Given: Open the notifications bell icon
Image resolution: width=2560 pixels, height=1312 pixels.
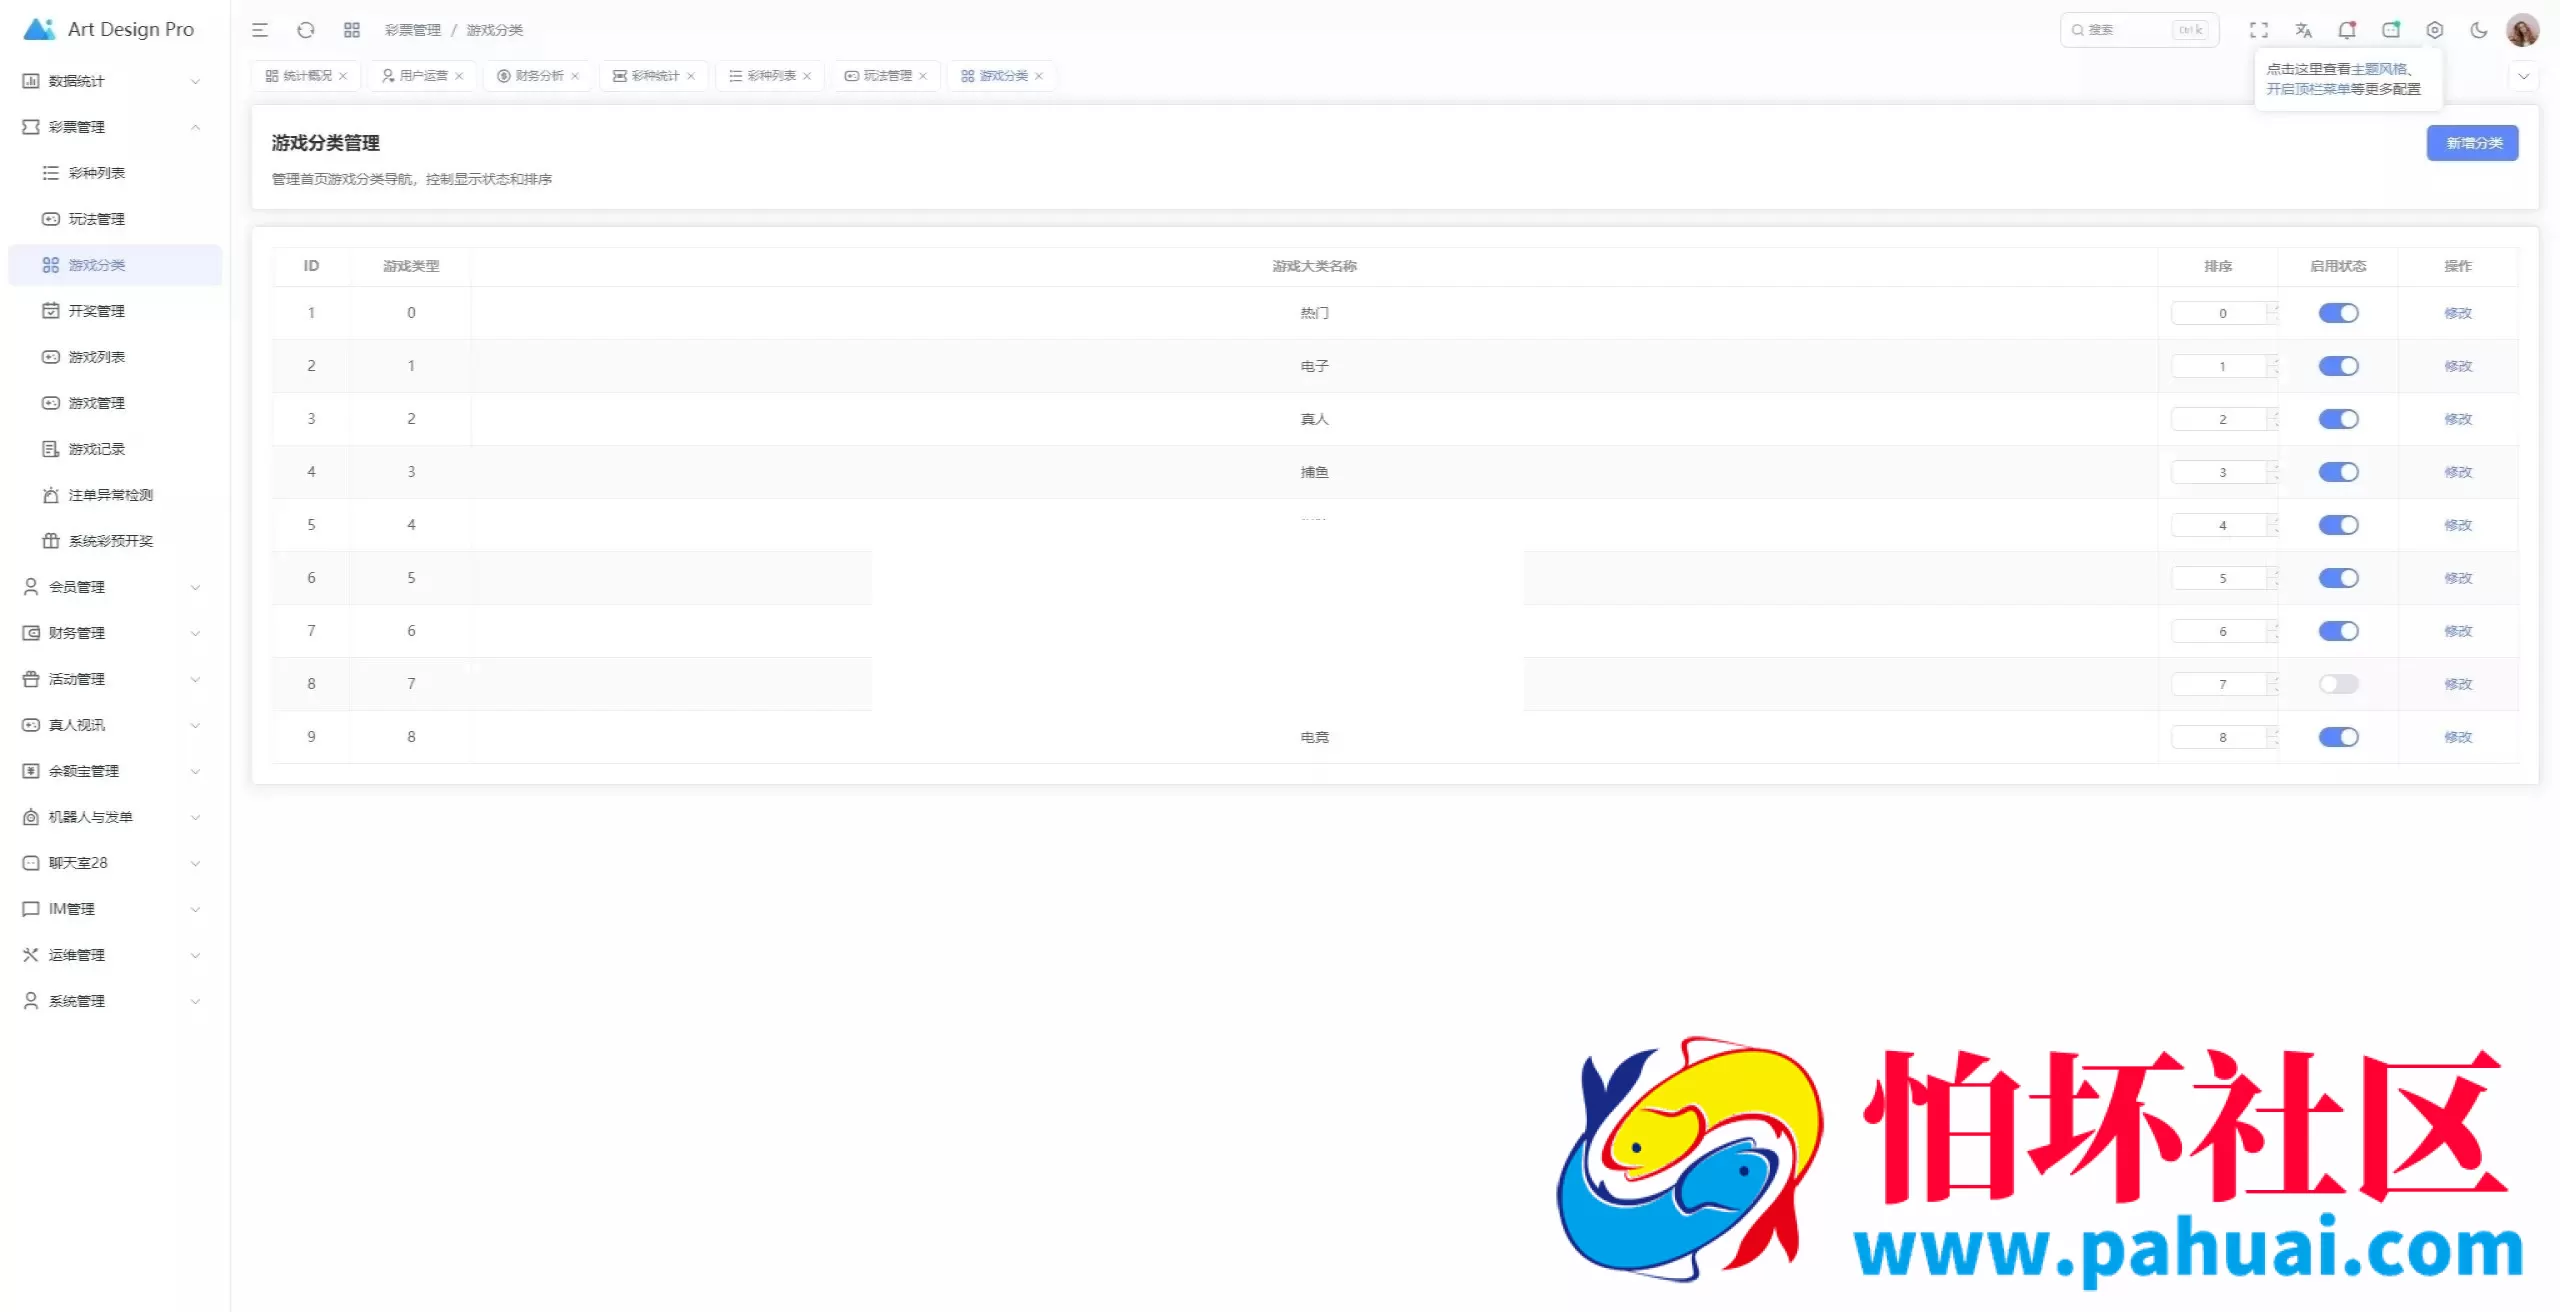Looking at the screenshot, I should click(2347, 30).
